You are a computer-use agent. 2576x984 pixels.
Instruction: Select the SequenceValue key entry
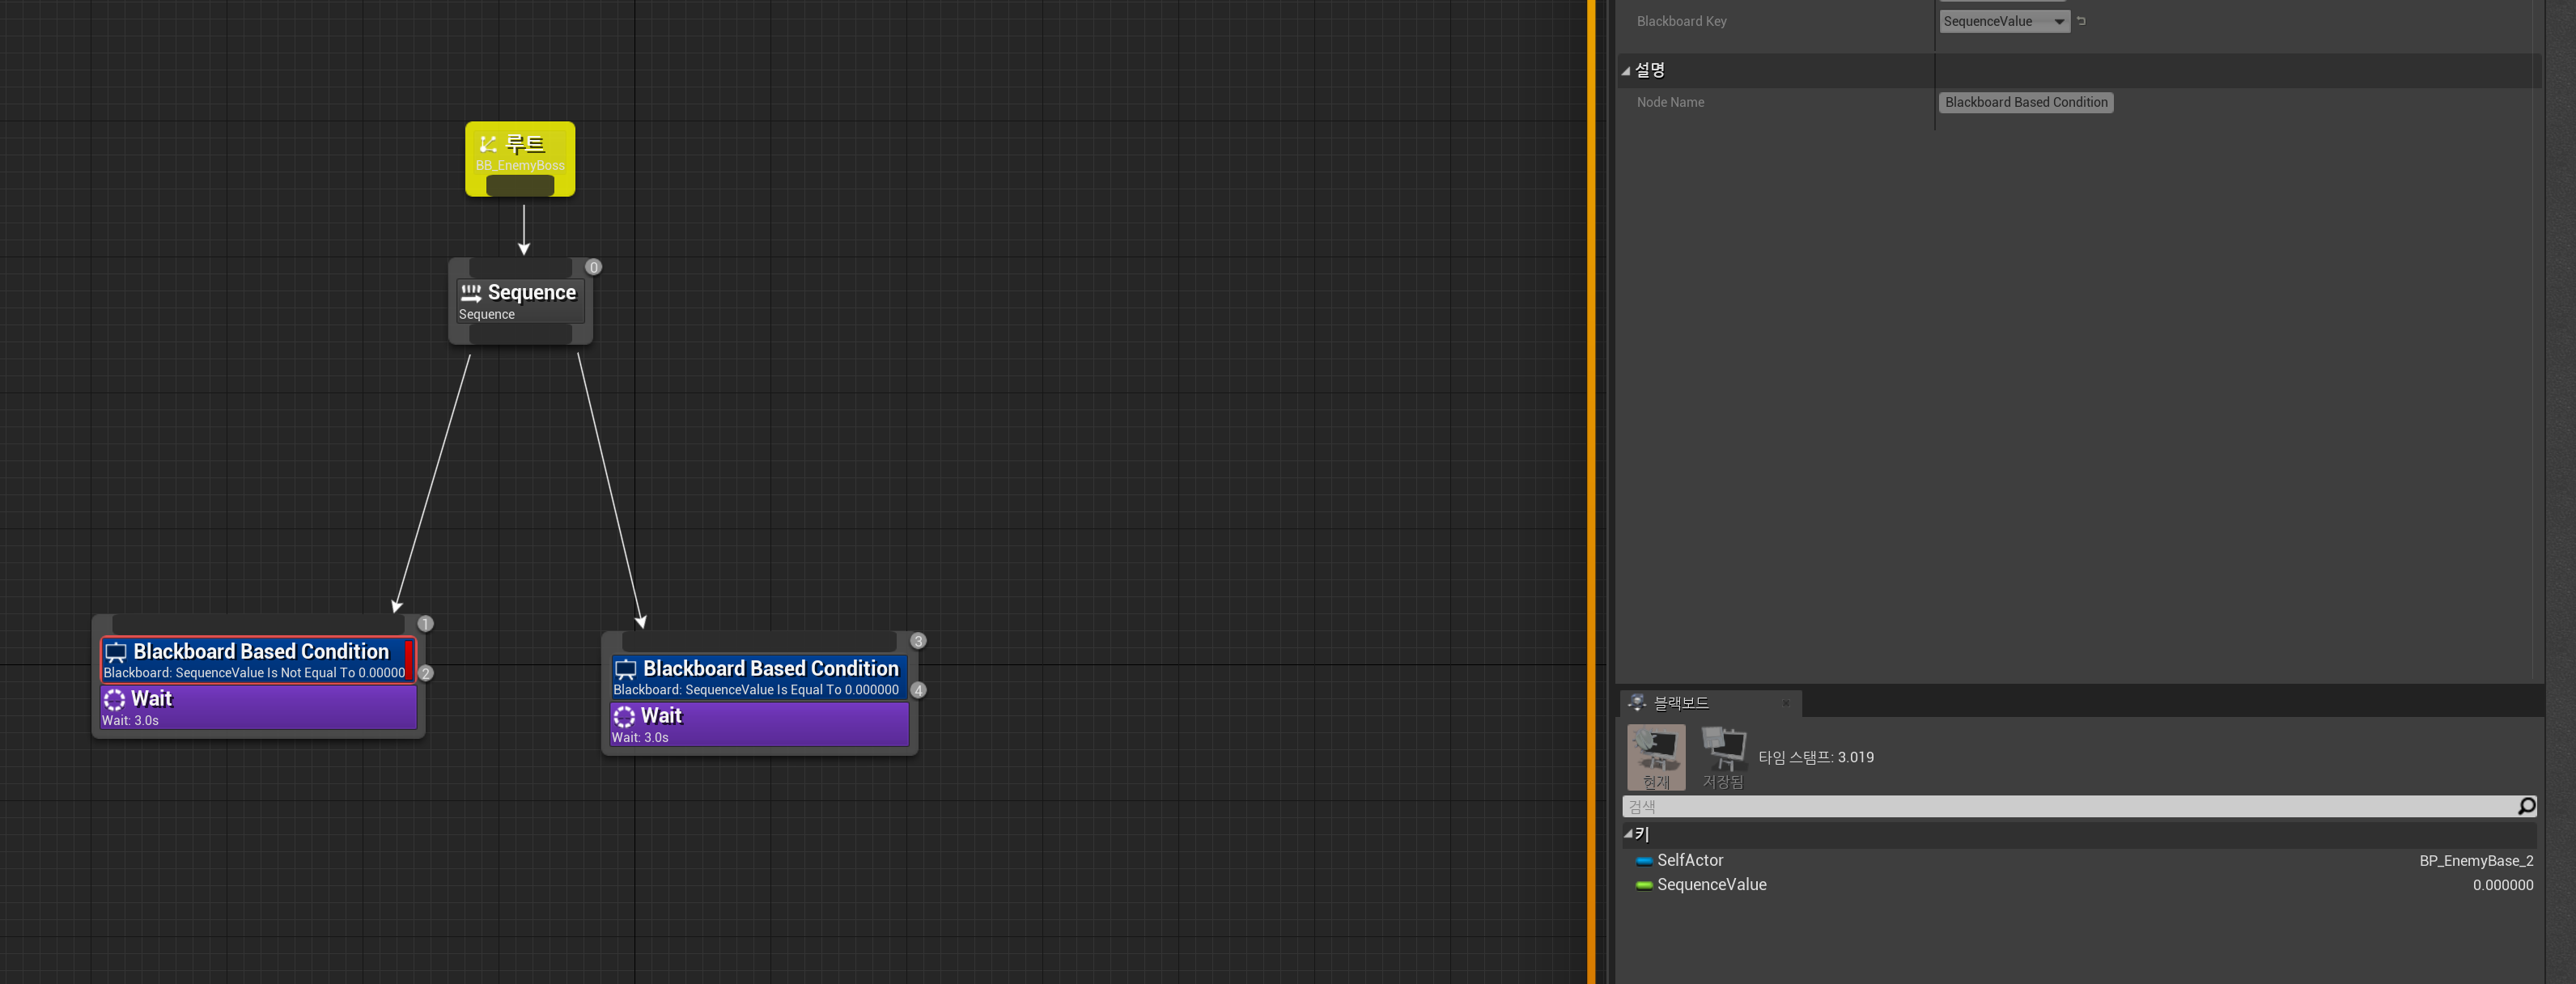pos(1711,884)
